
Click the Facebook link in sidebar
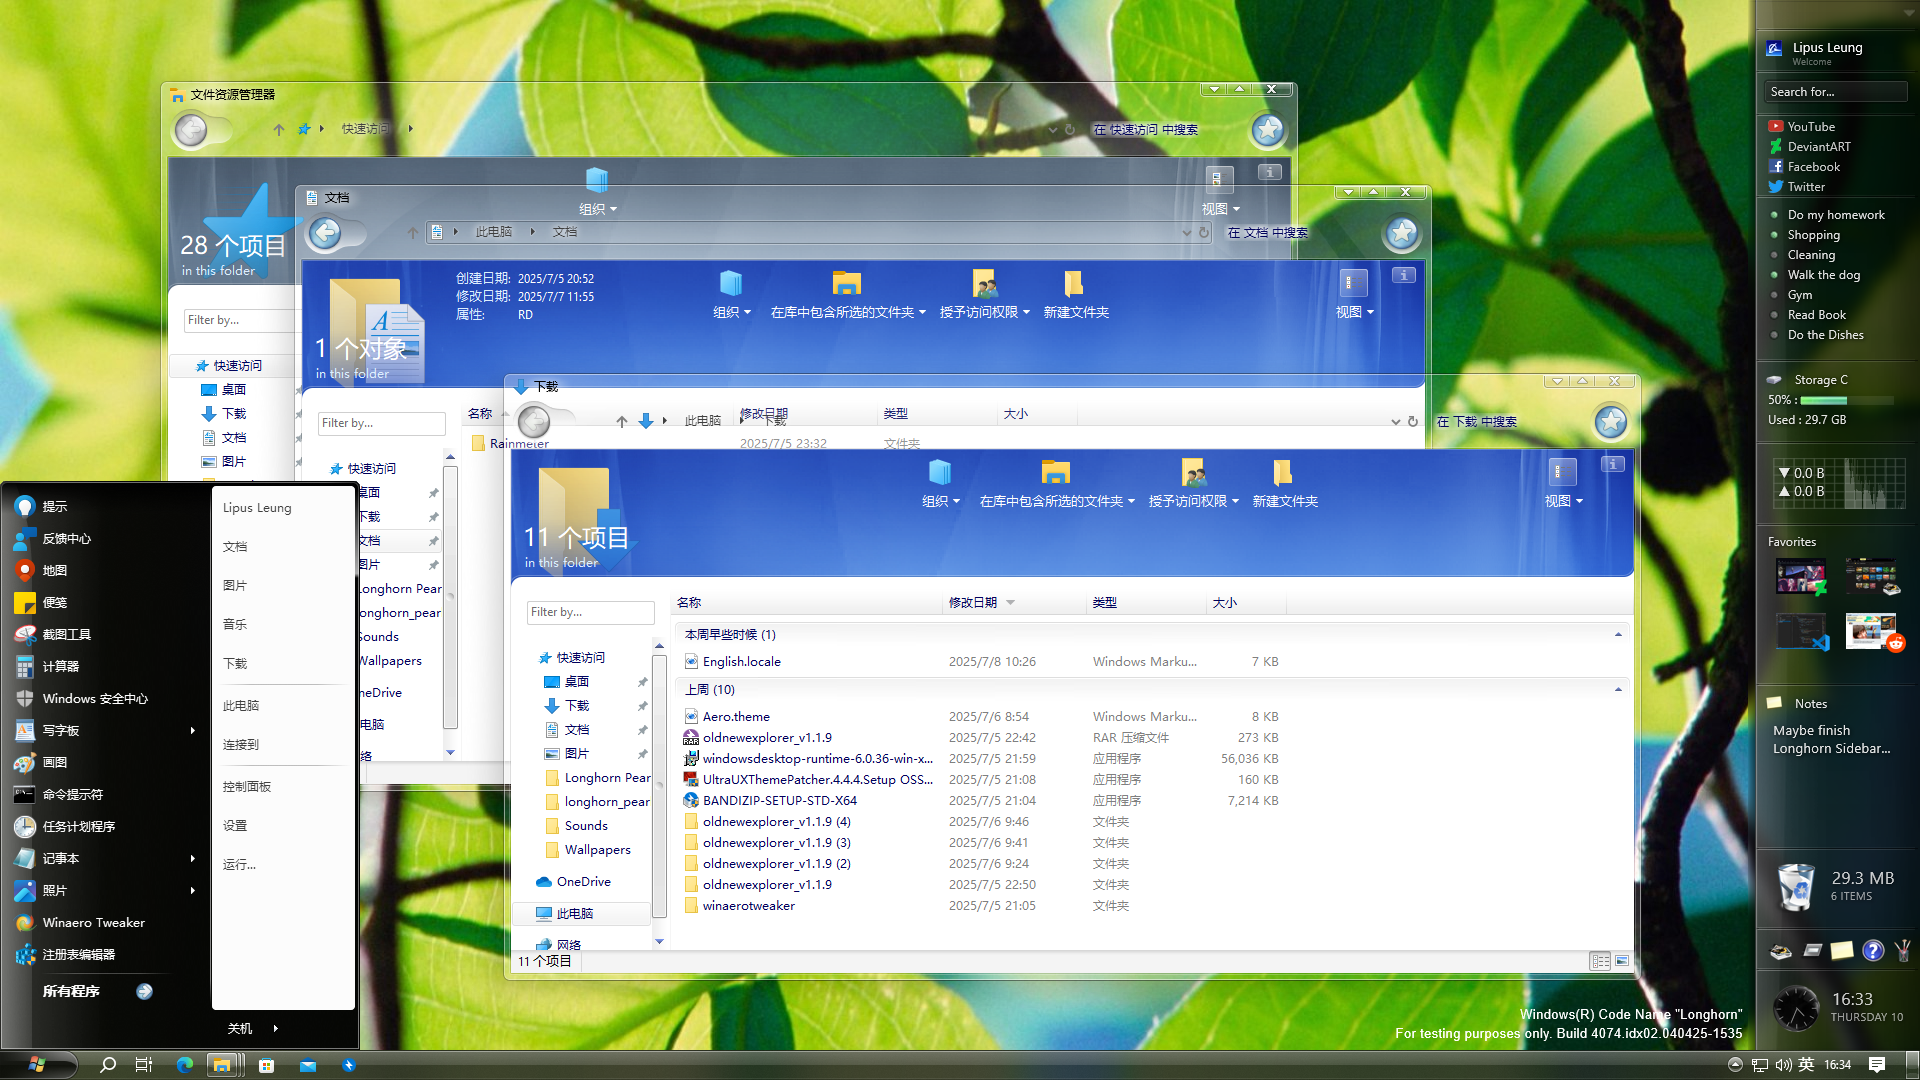click(x=1813, y=167)
